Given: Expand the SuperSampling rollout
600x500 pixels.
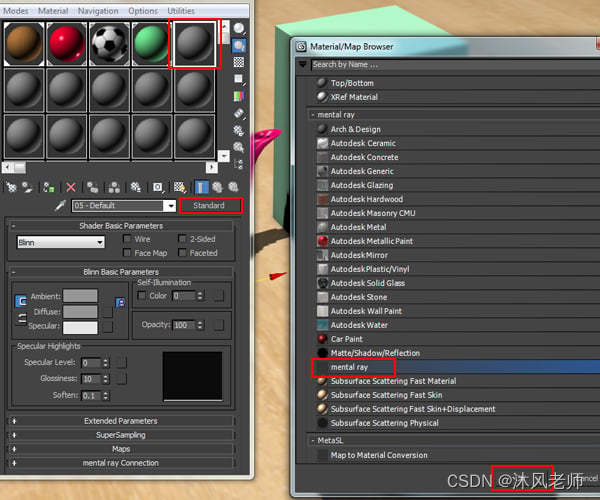Looking at the screenshot, I should pyautogui.click(x=121, y=435).
